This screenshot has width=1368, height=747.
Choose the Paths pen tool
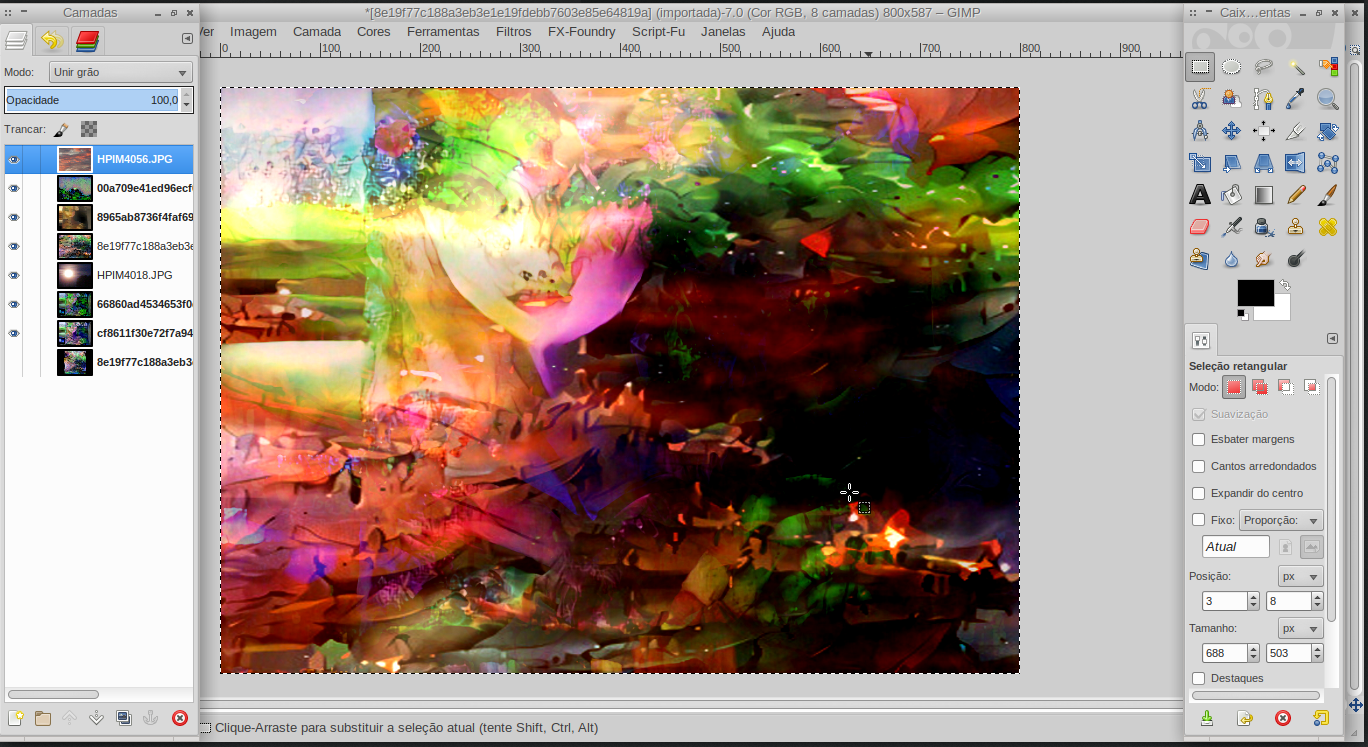[1264, 99]
